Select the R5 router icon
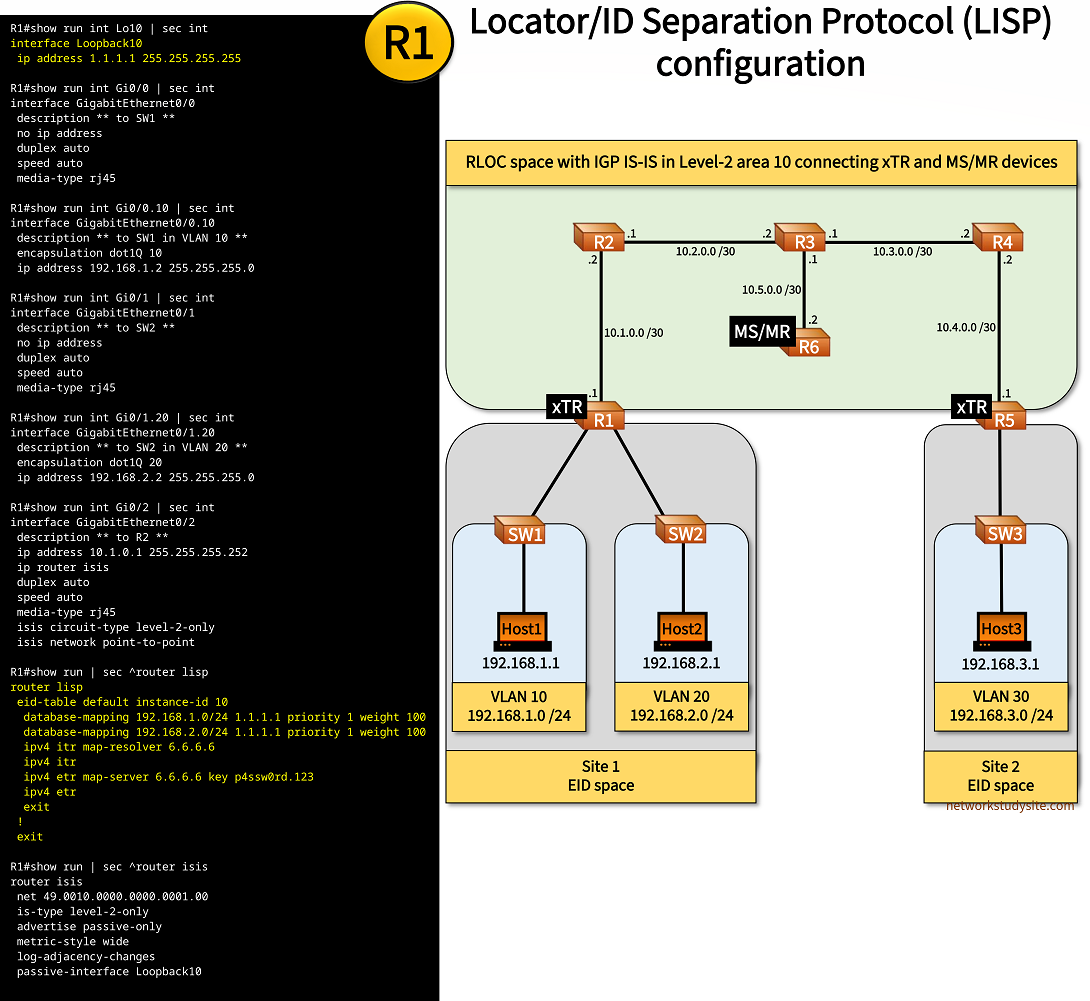Screen dimensions: 1090x1001 1003,419
